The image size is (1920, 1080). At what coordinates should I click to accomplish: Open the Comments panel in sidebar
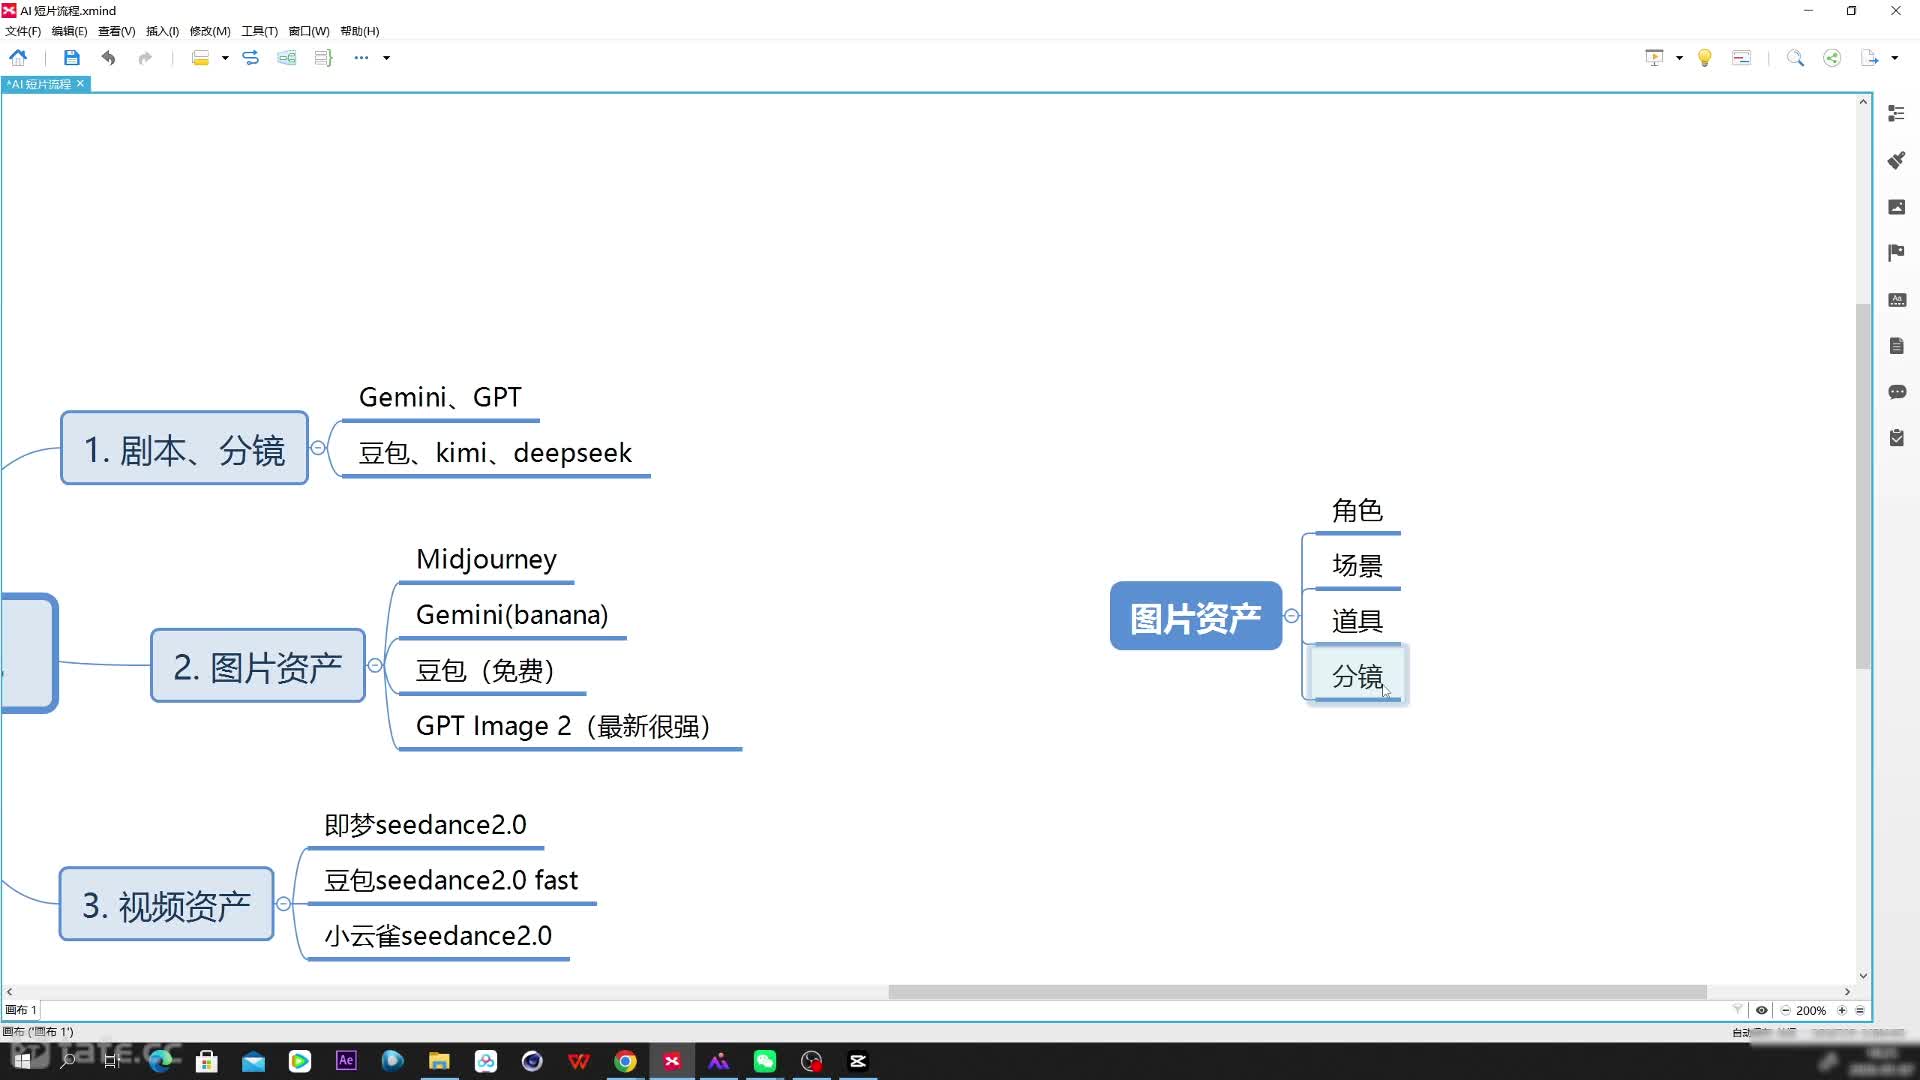coord(1896,392)
